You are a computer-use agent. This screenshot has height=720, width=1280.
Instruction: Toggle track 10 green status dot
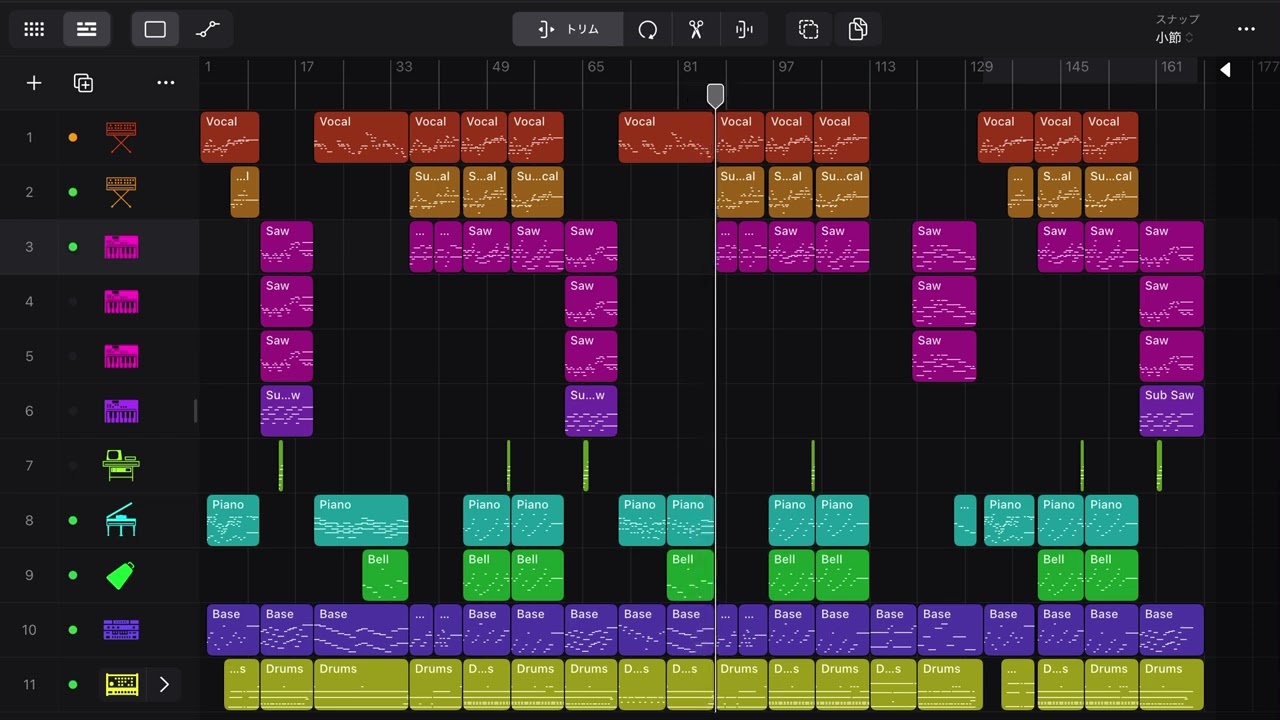72,630
